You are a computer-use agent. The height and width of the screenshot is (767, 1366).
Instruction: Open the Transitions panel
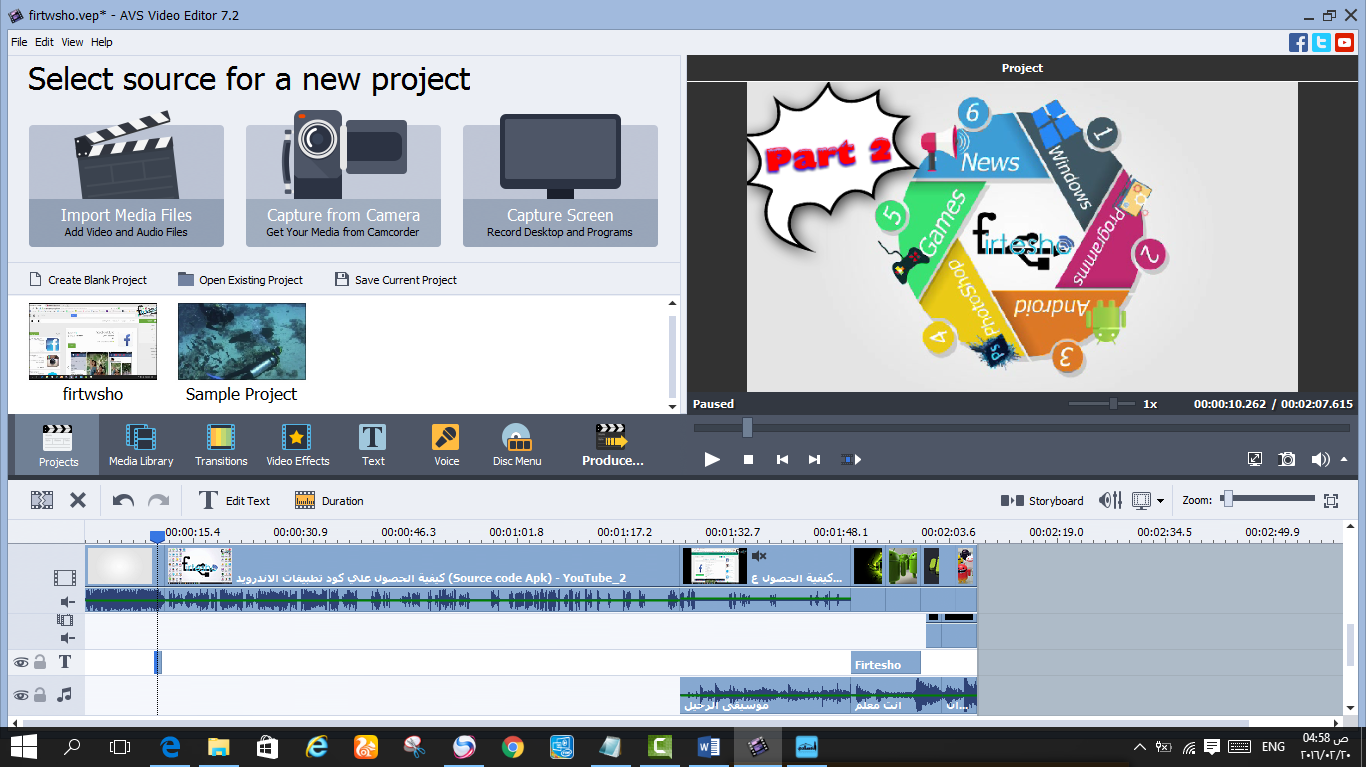click(221, 445)
